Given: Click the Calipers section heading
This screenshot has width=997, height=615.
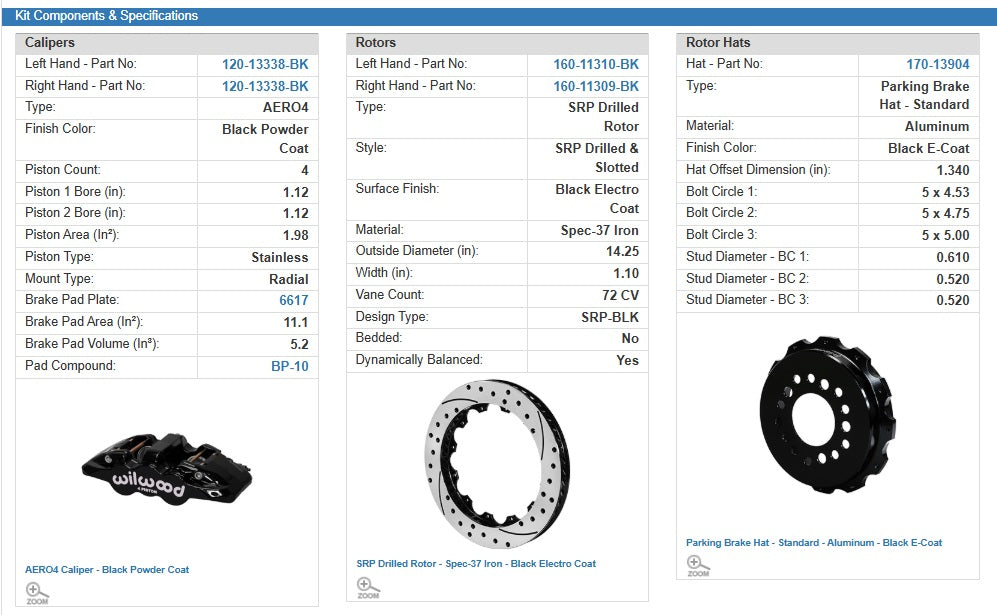Looking at the screenshot, I should [50, 43].
